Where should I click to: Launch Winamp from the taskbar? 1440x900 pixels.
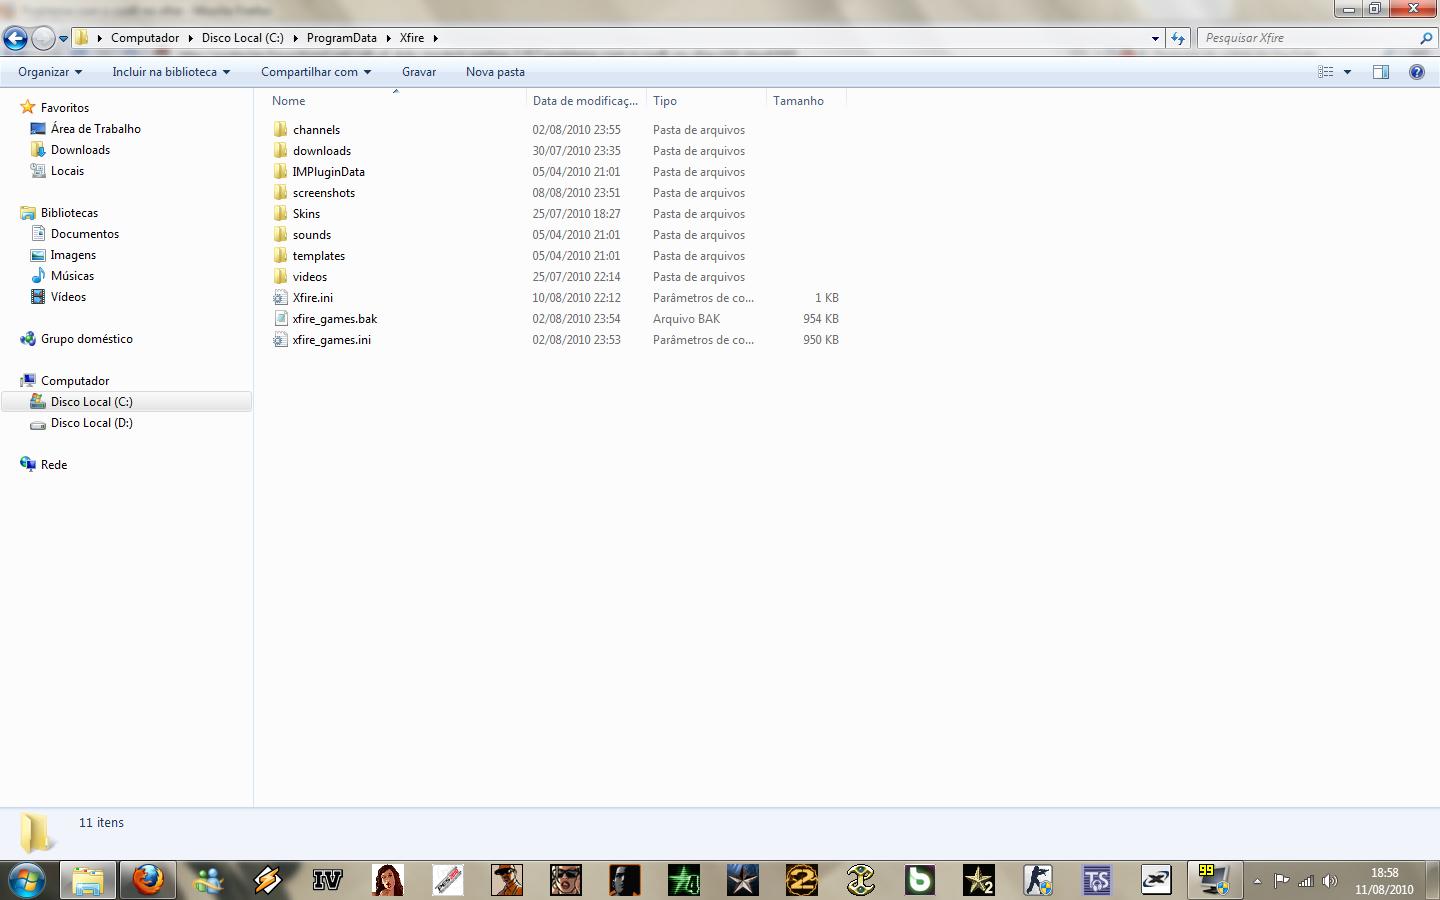tap(268, 880)
